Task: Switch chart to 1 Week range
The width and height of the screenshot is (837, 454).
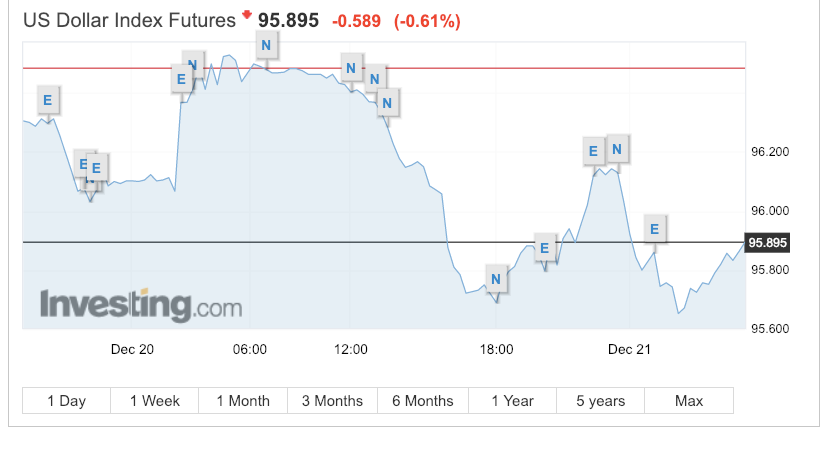Action: tap(155, 401)
